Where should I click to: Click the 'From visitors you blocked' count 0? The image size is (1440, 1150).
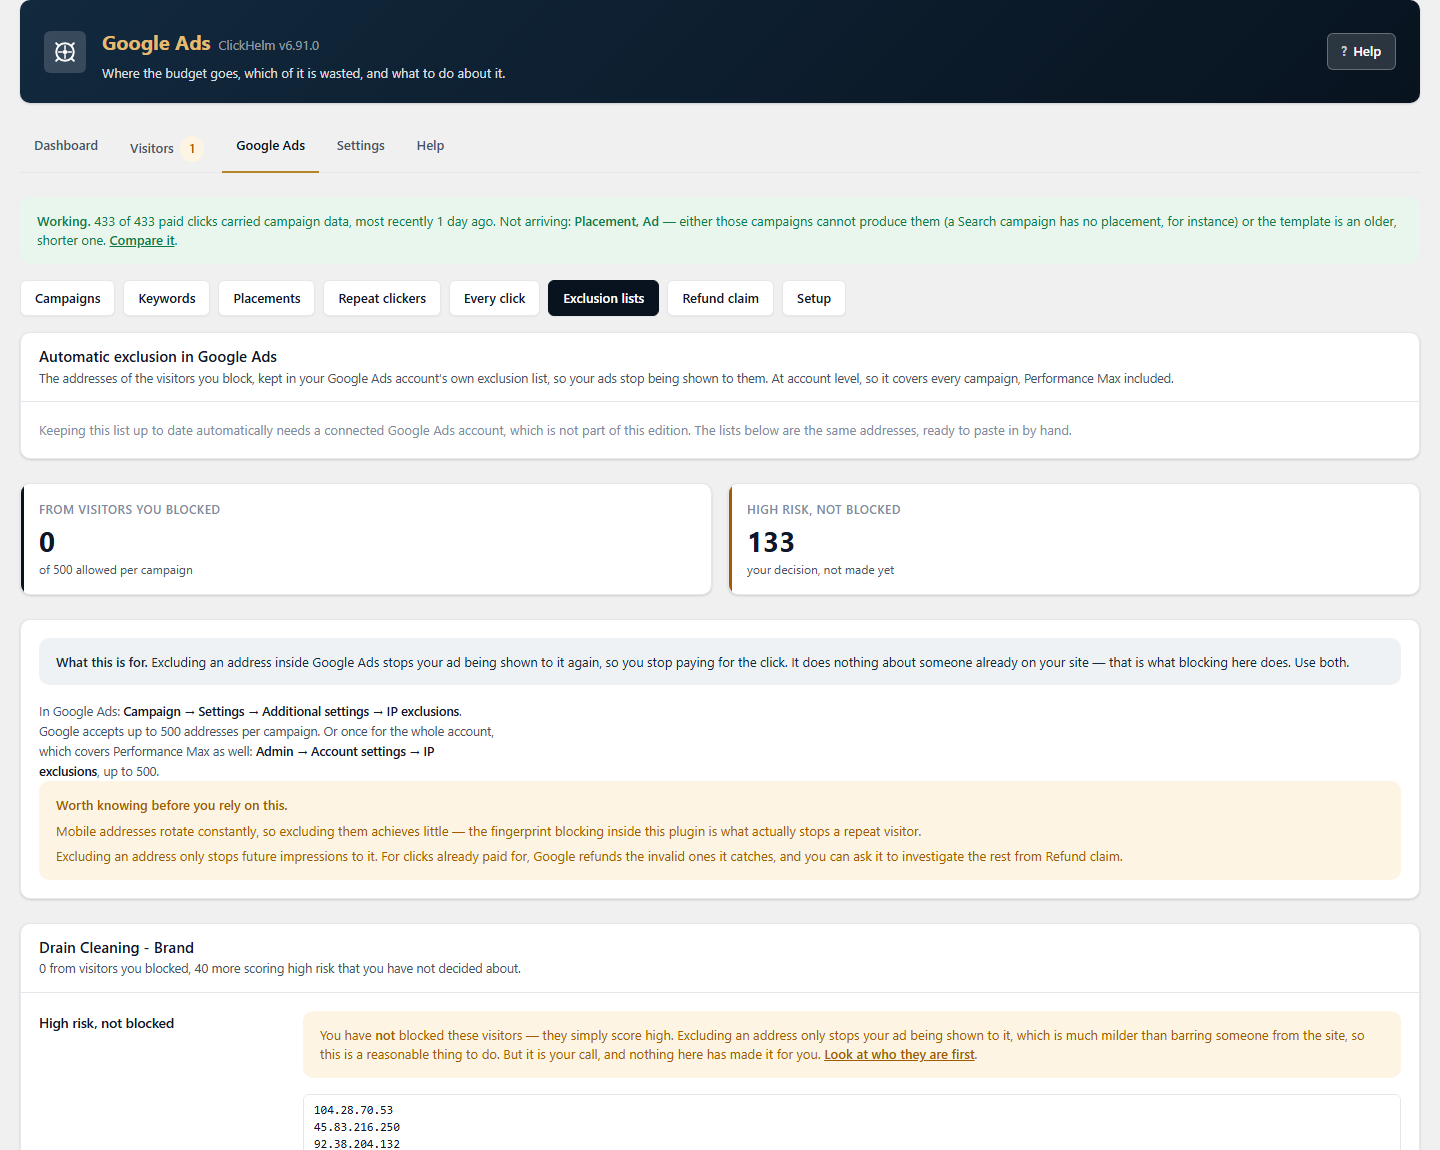[x=47, y=542]
